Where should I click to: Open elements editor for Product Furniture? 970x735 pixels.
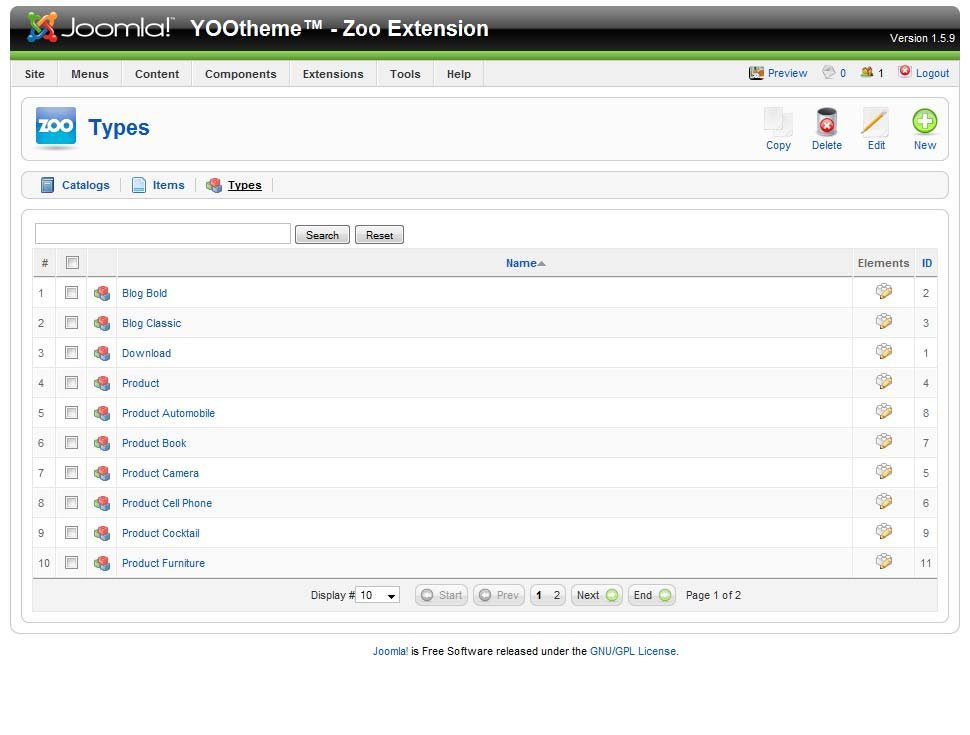tap(883, 561)
